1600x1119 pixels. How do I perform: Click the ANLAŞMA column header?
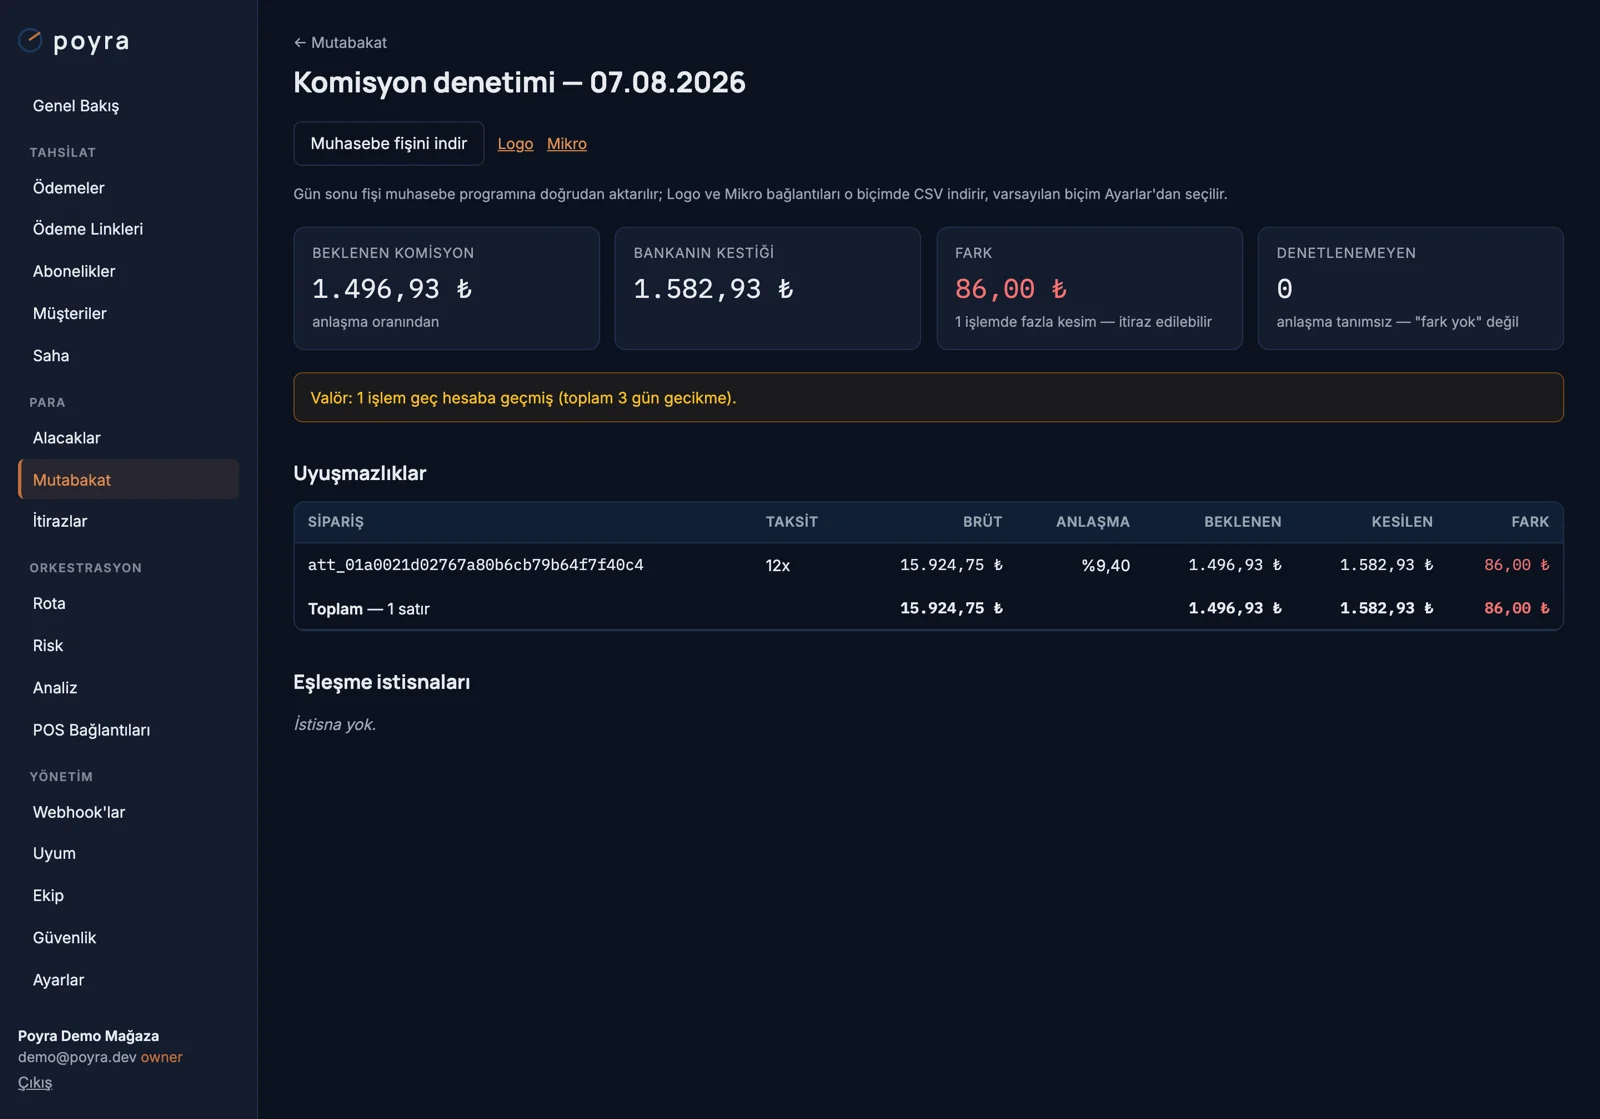1092,521
